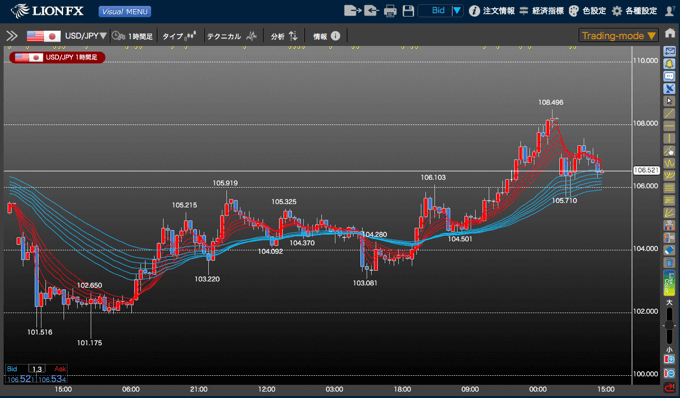The height and width of the screenshot is (398, 680).
Task: Click the zoom in plus icon
Action: tap(669, 359)
